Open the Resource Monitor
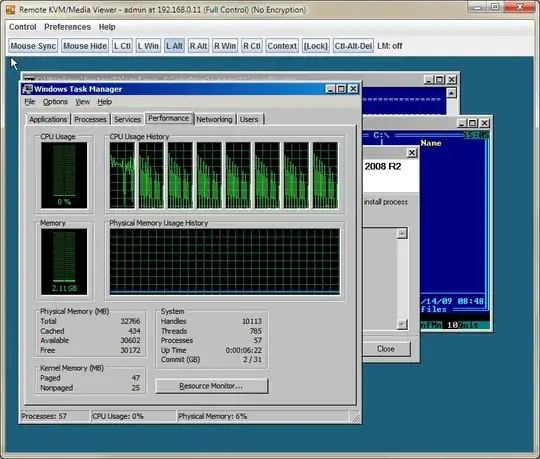The image size is (540, 459). coord(211,386)
